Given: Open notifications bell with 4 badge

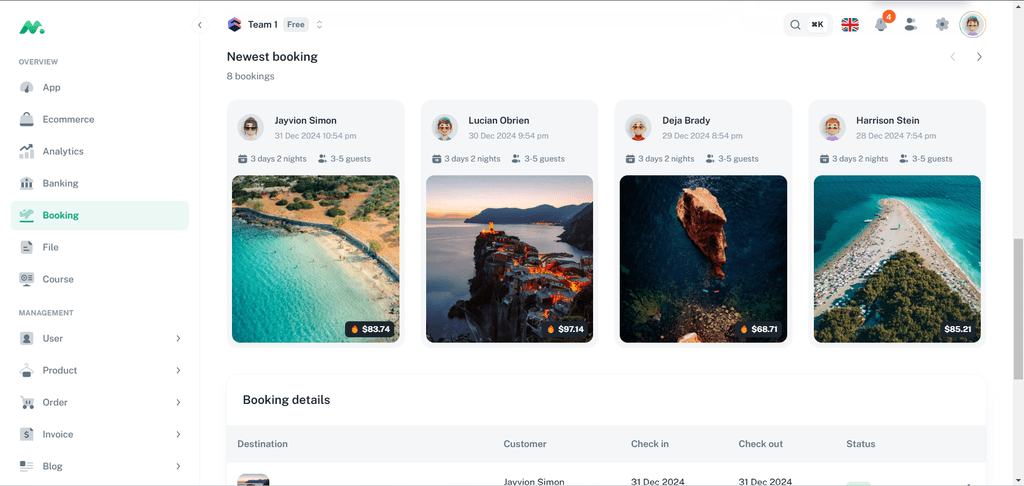Looking at the screenshot, I should point(881,25).
